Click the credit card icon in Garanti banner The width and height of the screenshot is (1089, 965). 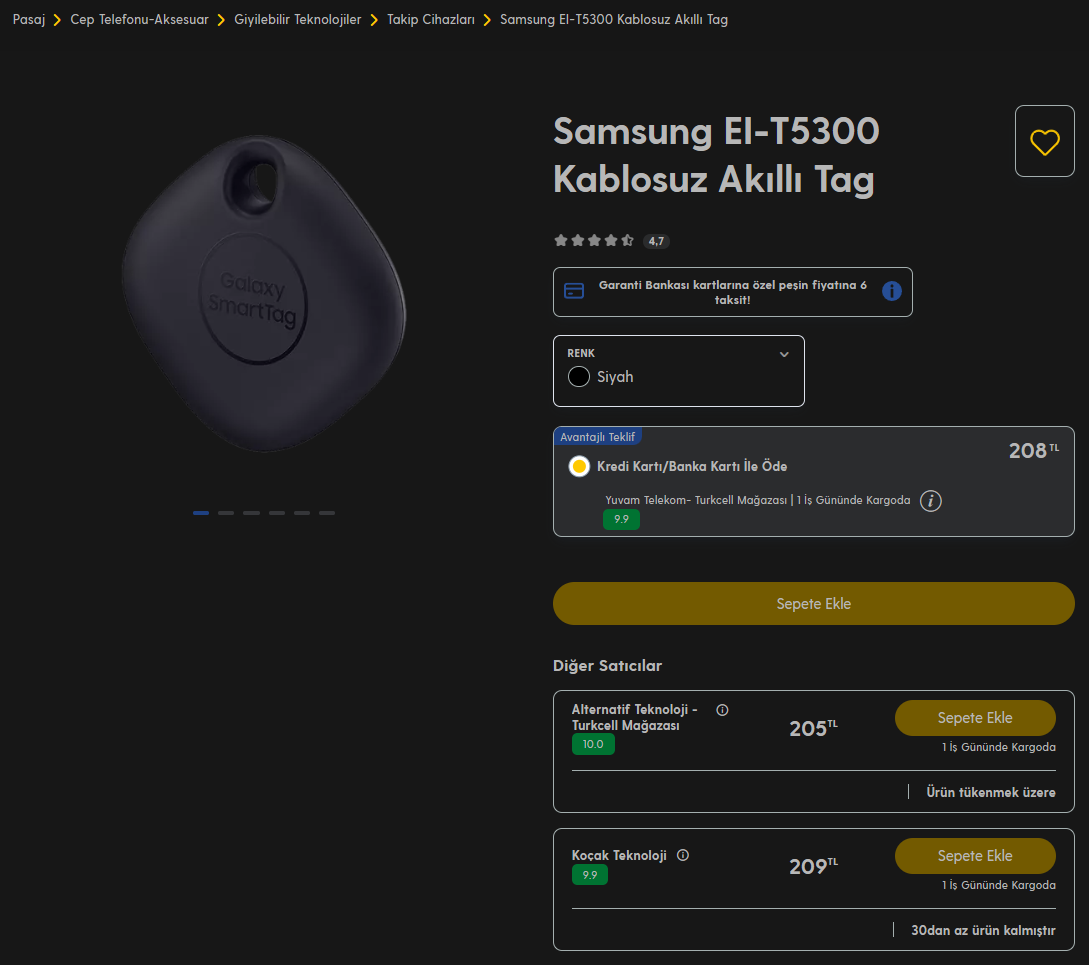point(574,291)
